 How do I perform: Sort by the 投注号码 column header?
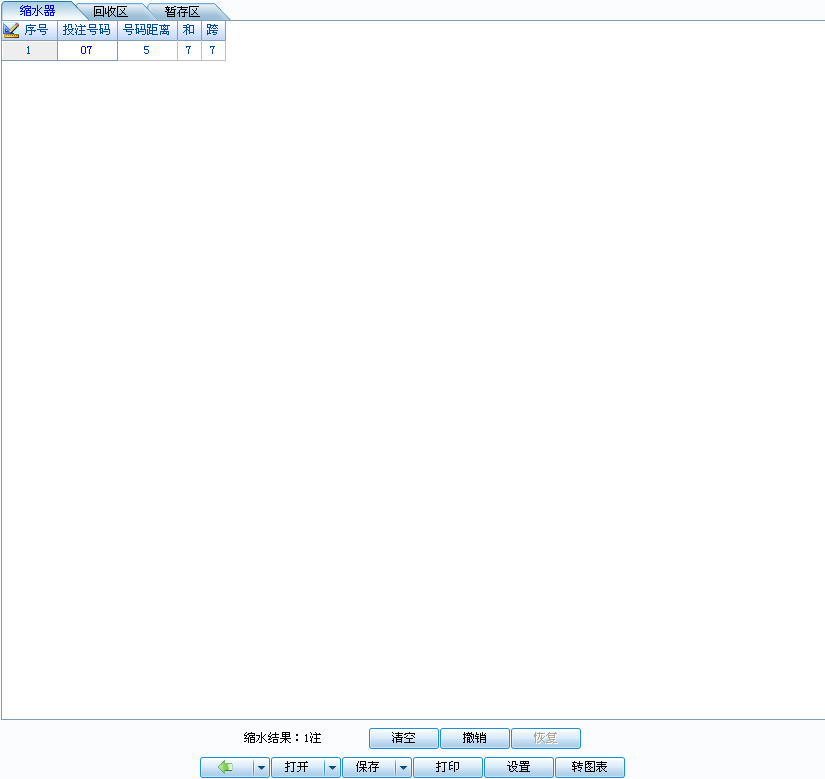(x=87, y=31)
